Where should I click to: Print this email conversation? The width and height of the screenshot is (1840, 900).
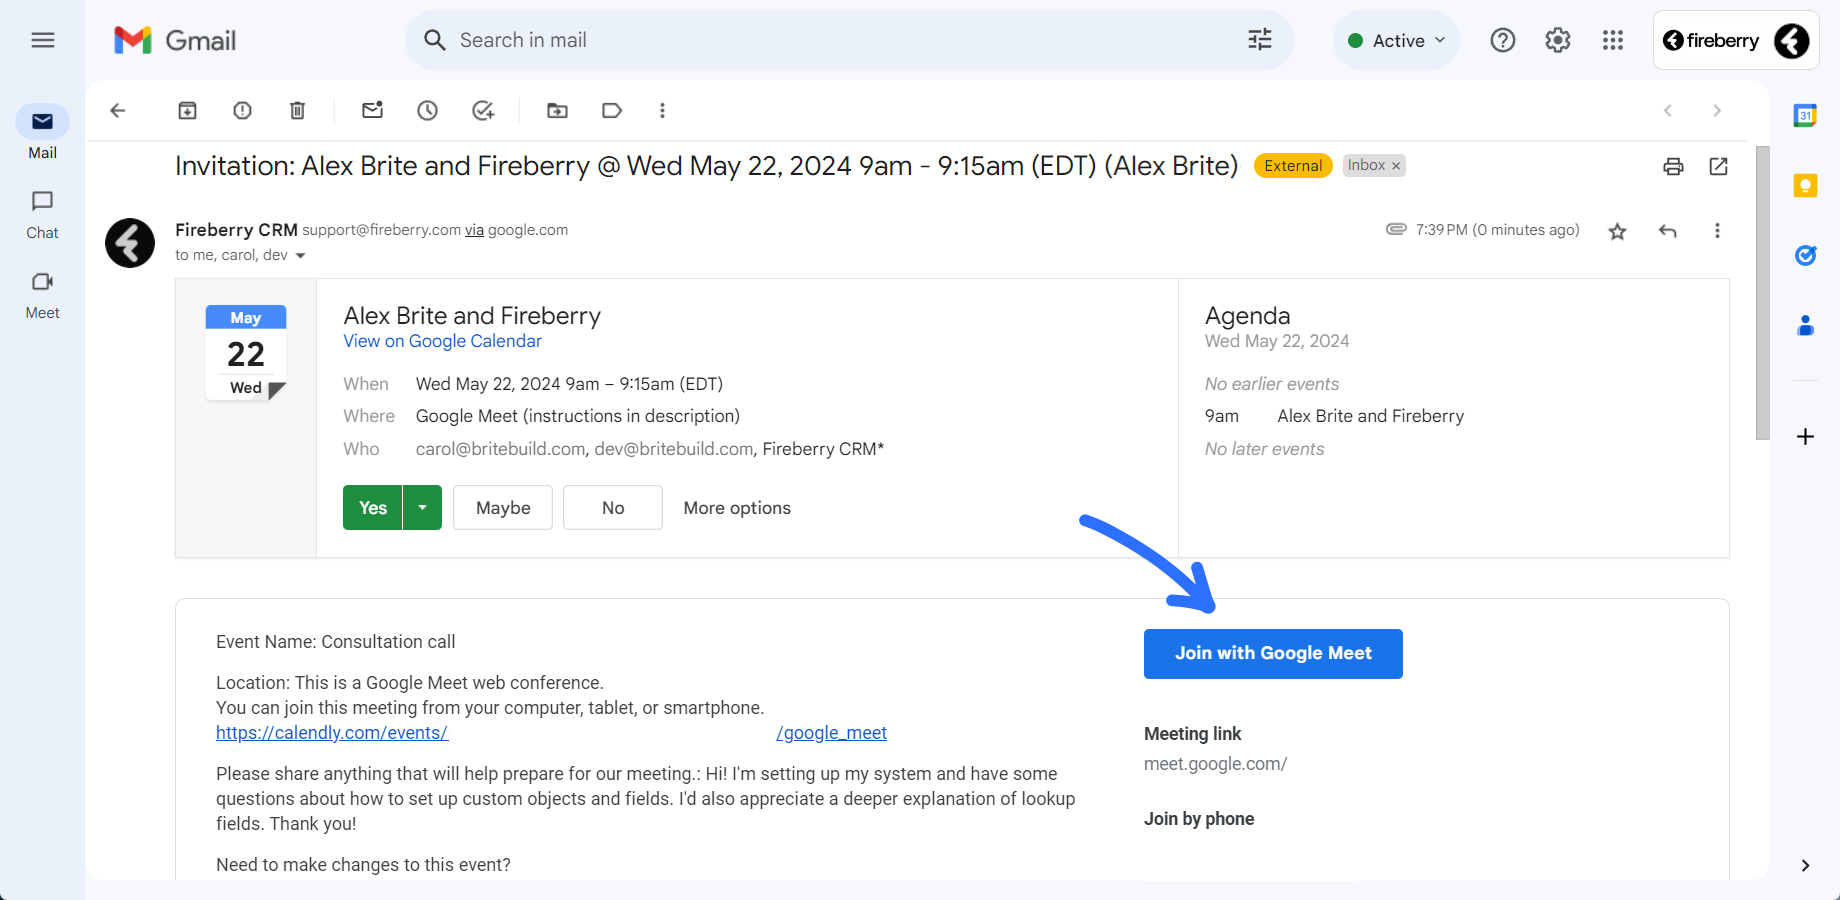pyautogui.click(x=1673, y=166)
